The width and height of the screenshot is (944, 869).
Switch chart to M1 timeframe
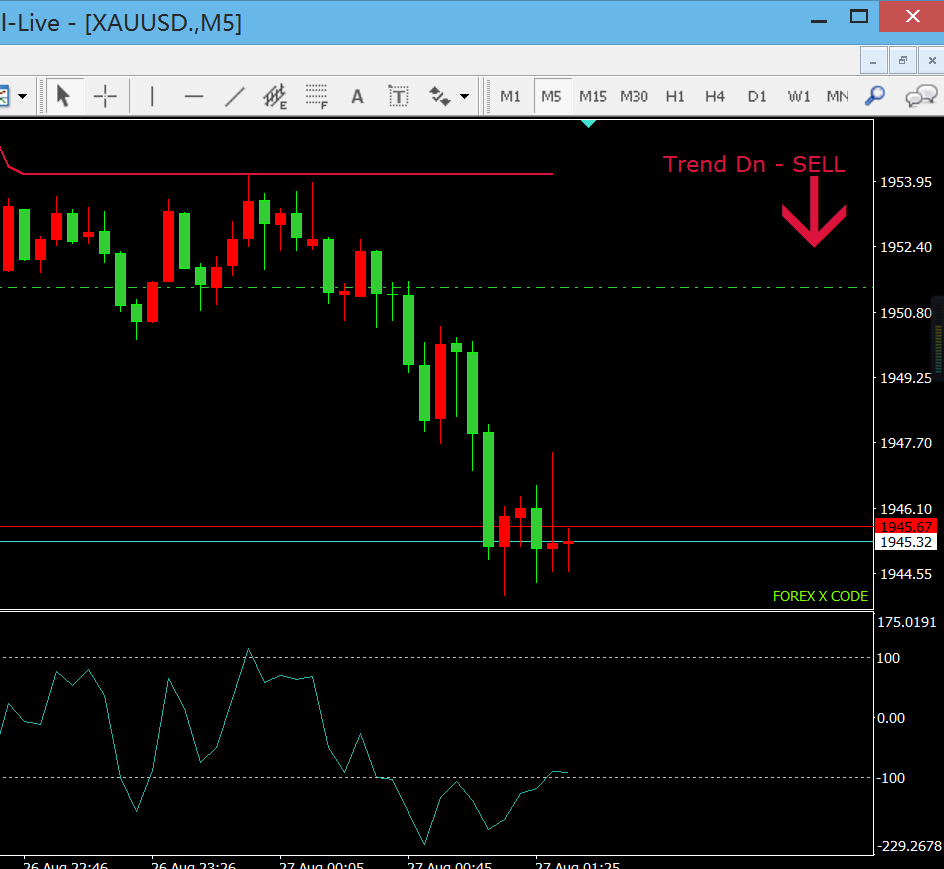pyautogui.click(x=510, y=96)
